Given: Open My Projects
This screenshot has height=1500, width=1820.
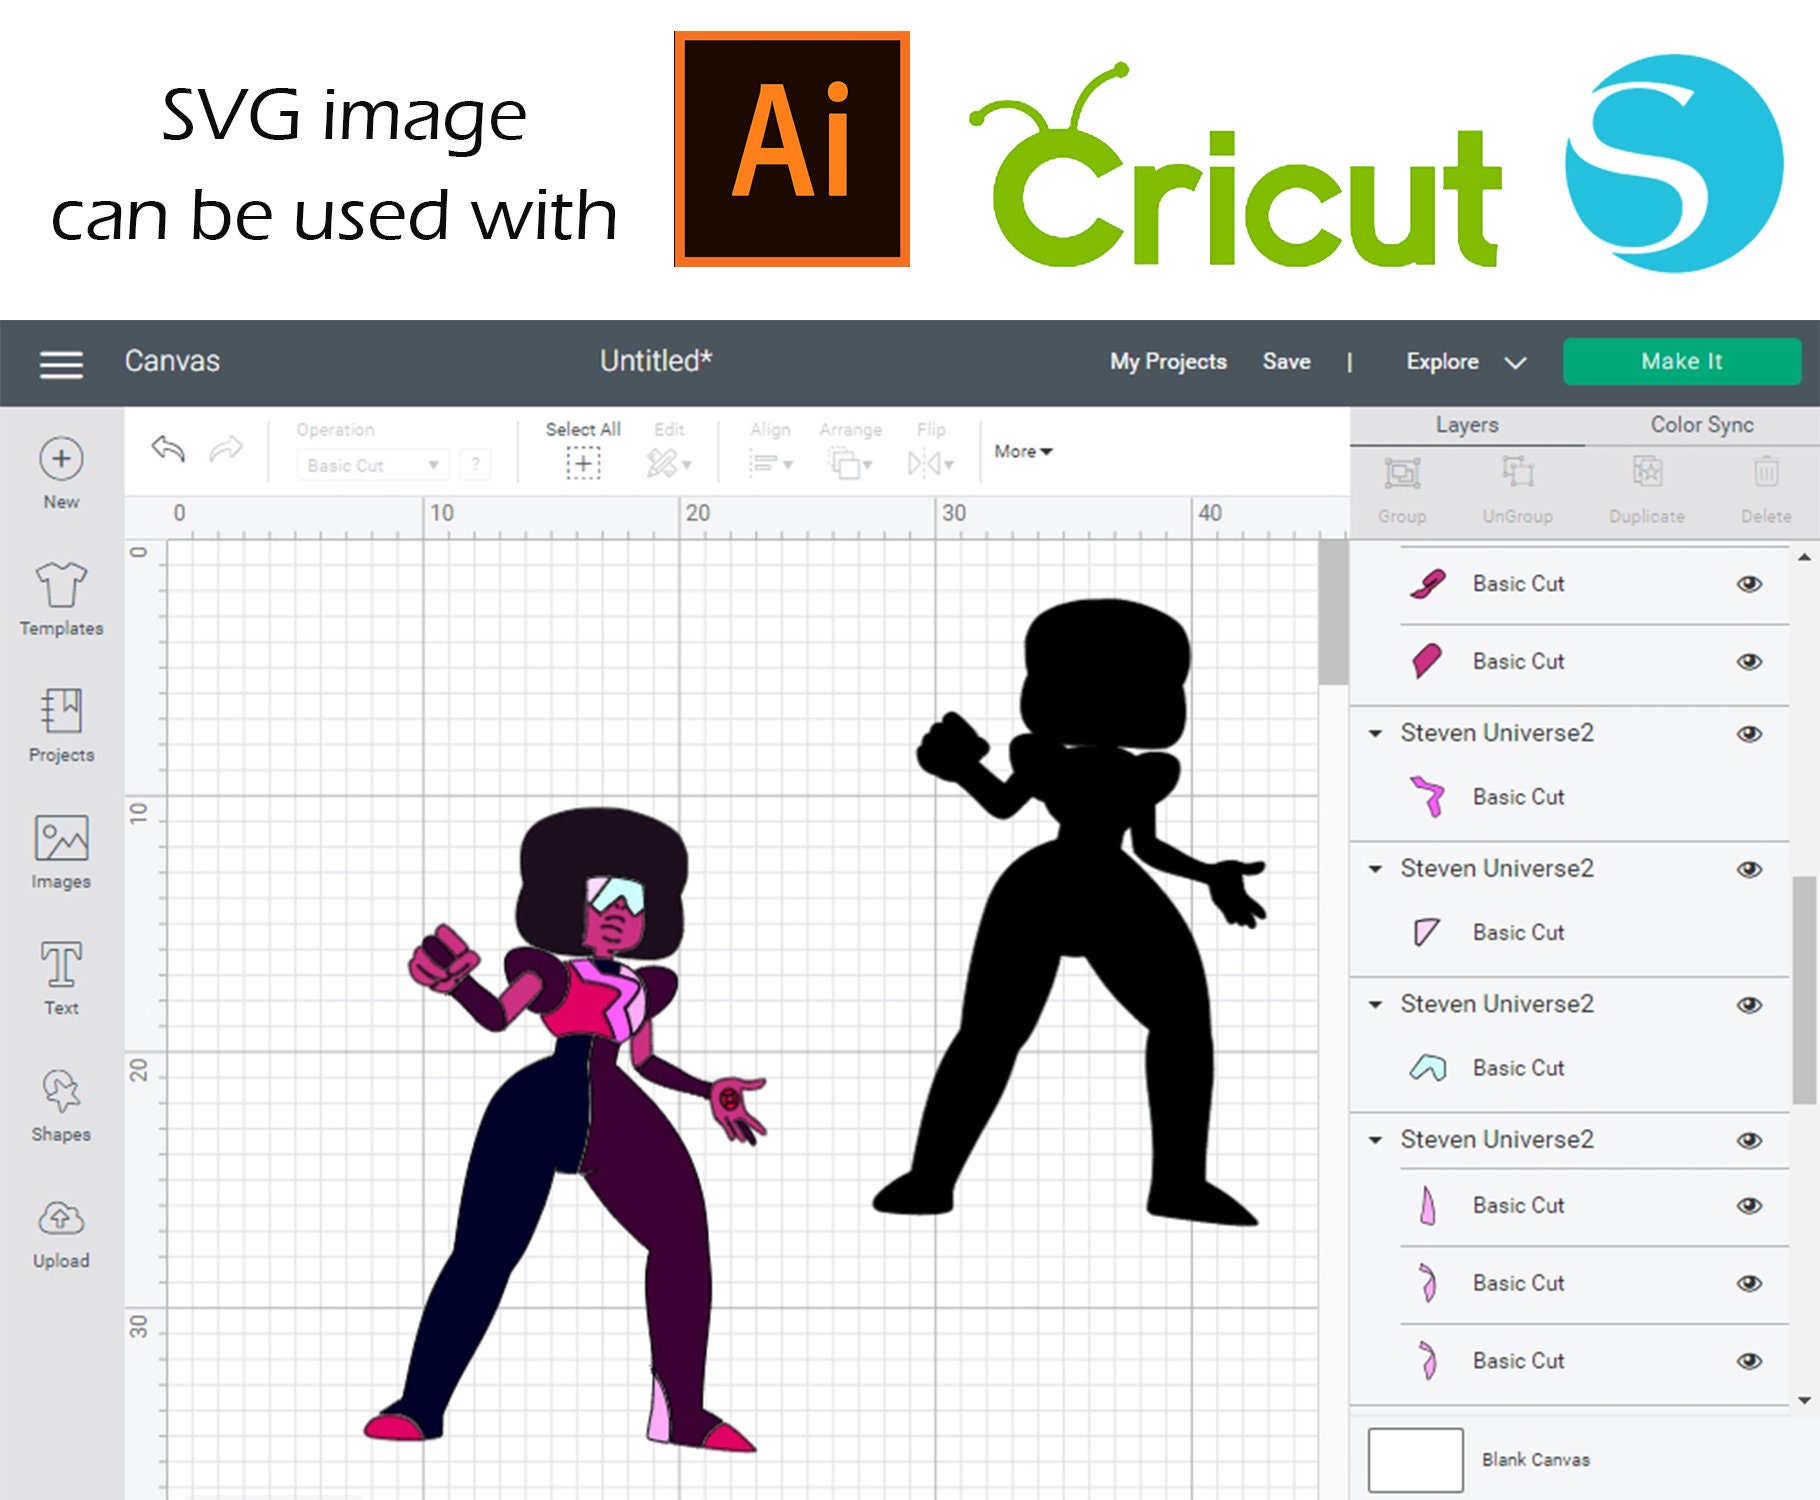Looking at the screenshot, I should tap(1168, 362).
